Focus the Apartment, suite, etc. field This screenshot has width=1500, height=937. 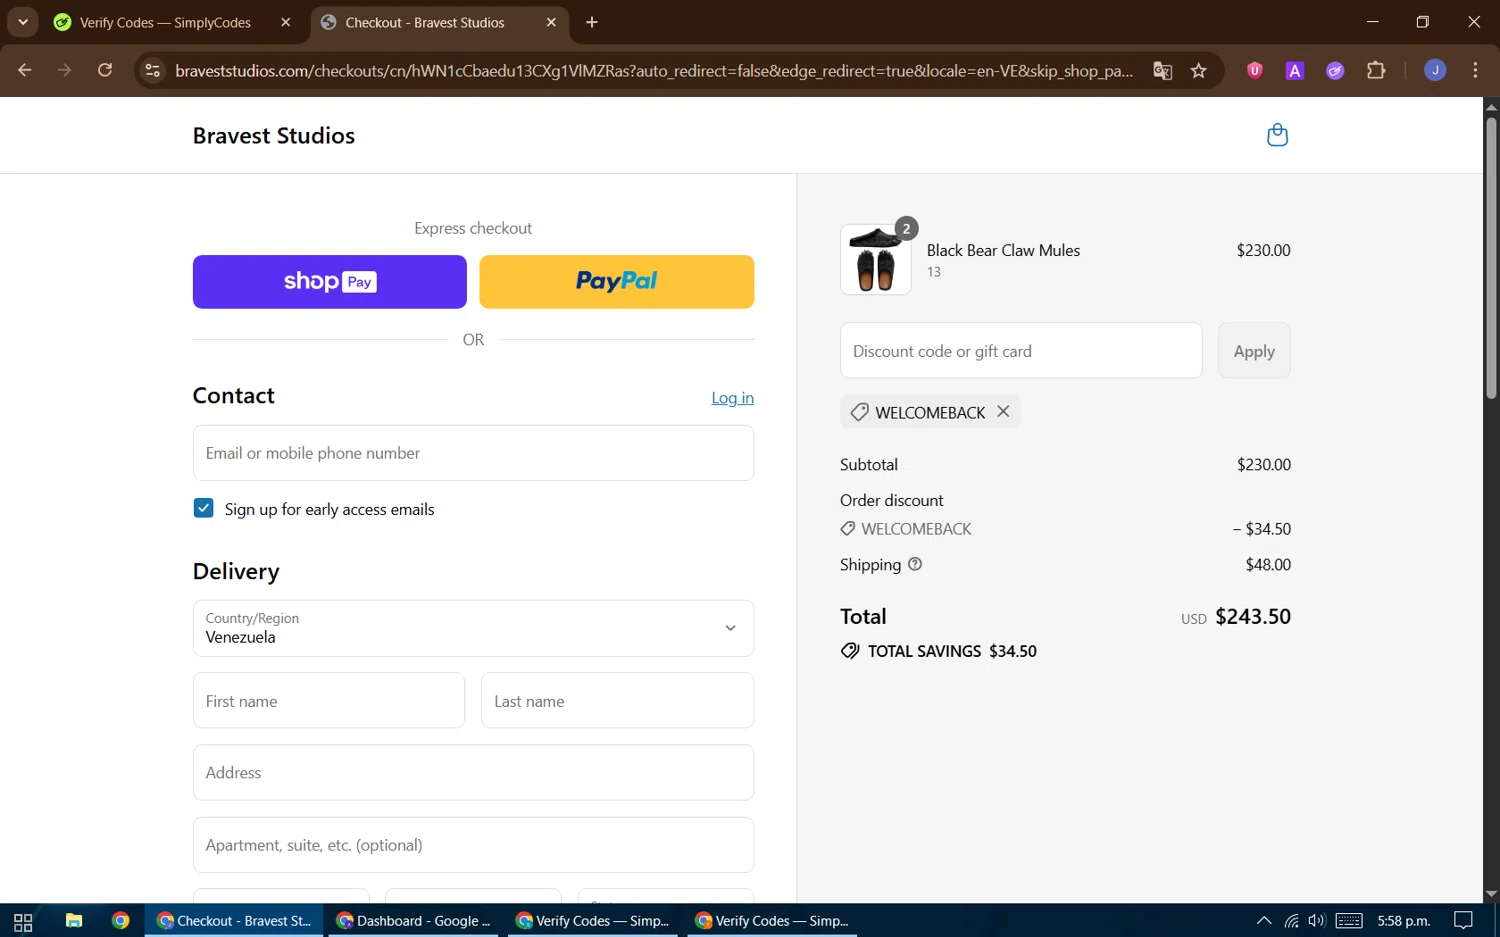(473, 845)
